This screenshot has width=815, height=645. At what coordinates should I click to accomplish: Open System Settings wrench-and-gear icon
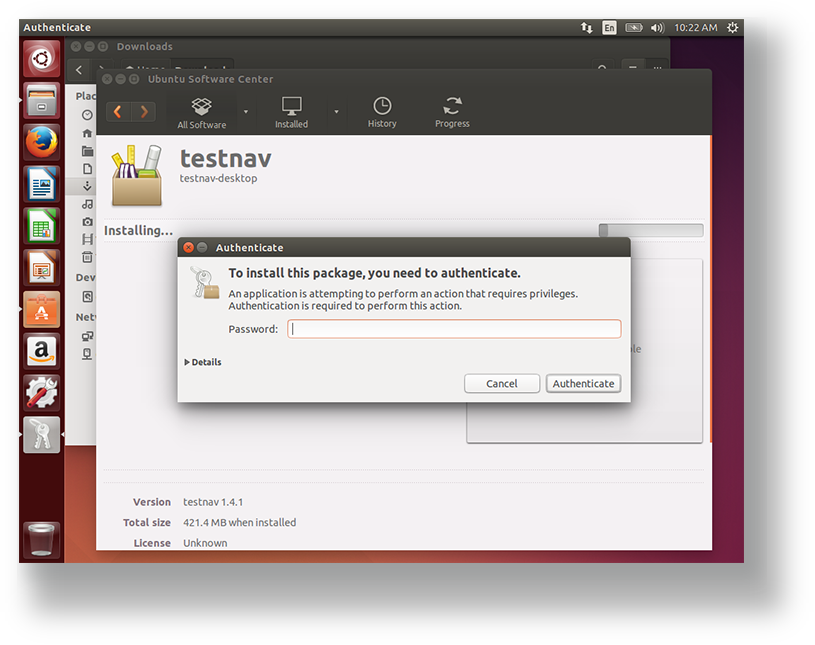(42, 393)
